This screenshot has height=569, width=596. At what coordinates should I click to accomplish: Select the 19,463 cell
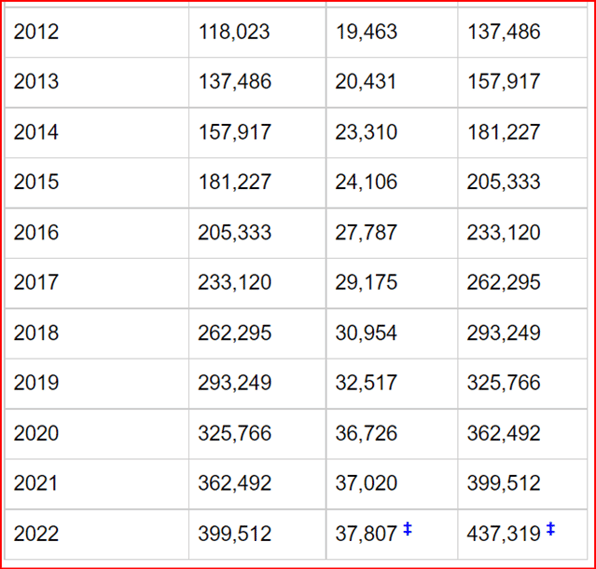click(x=392, y=32)
